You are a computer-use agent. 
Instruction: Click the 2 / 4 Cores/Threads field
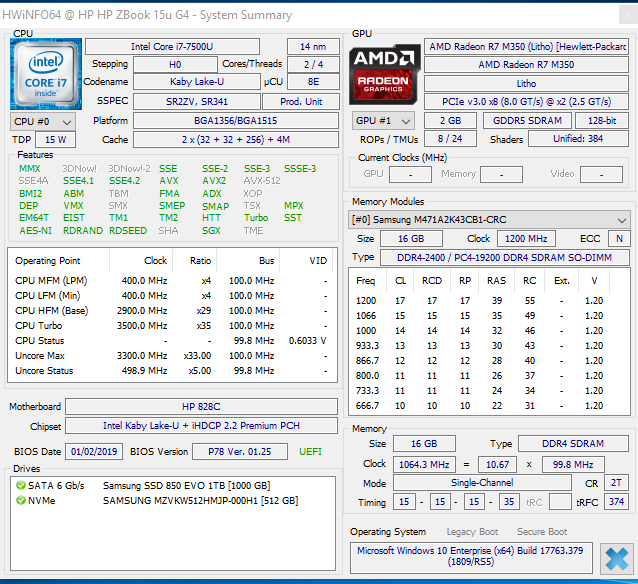coord(313,64)
